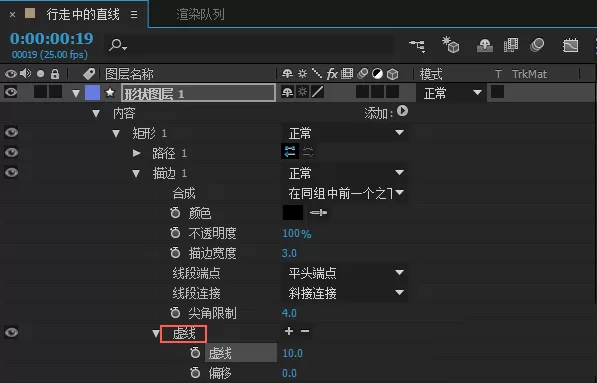
Task: Toggle stopwatch for 颜色 property
Action: 175,212
